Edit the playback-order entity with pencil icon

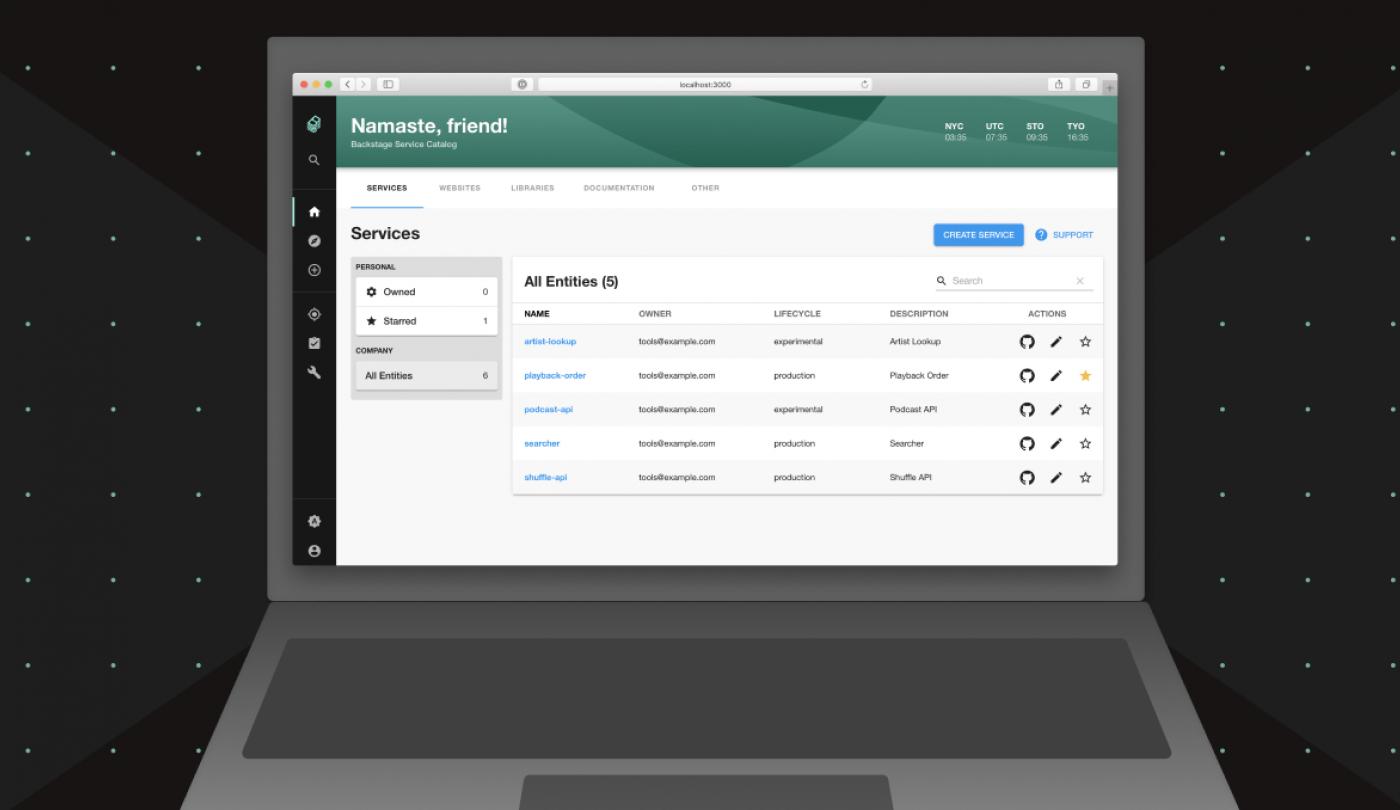coord(1056,376)
